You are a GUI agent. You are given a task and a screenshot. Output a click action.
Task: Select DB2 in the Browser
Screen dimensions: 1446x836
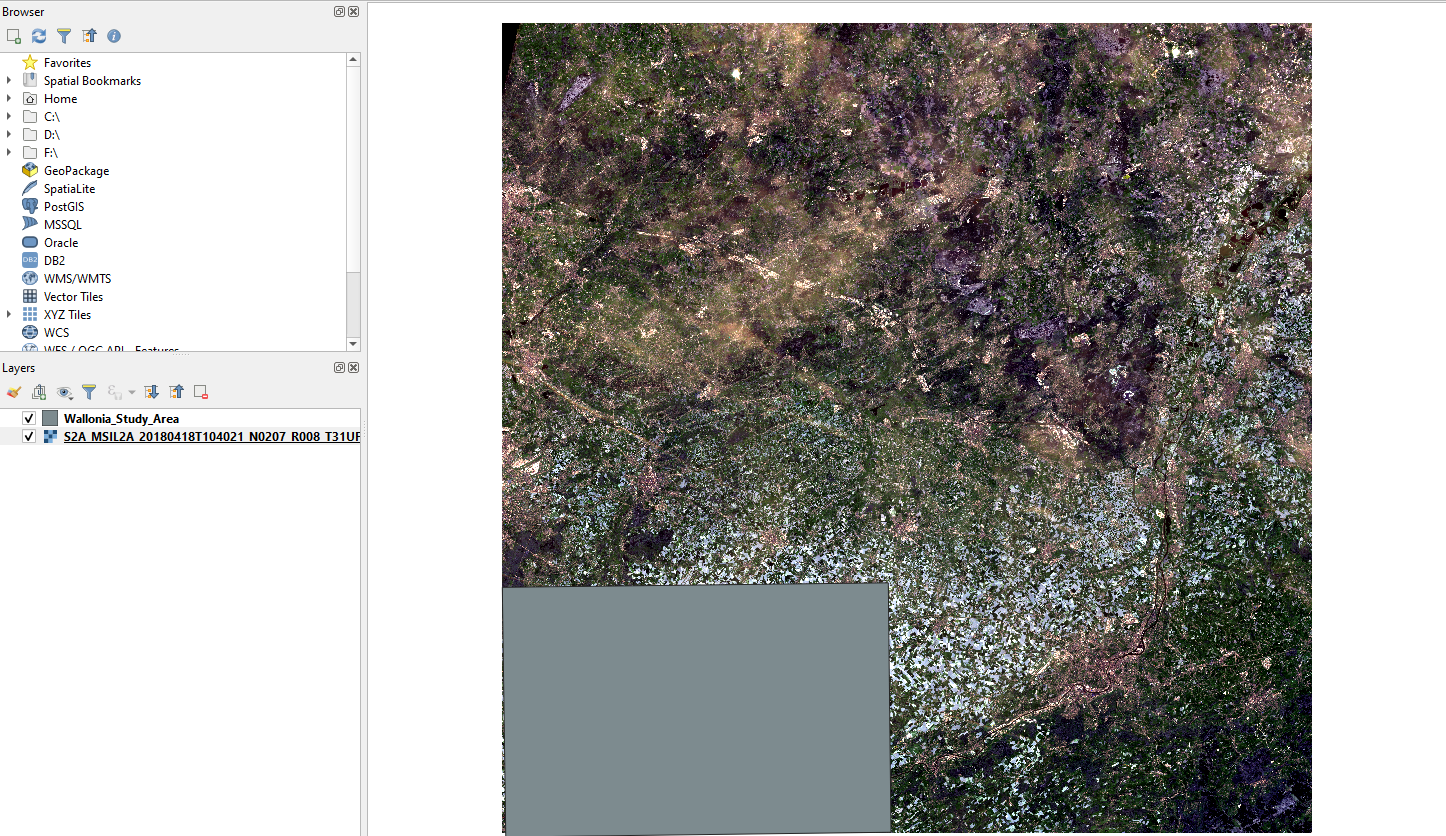tap(54, 261)
